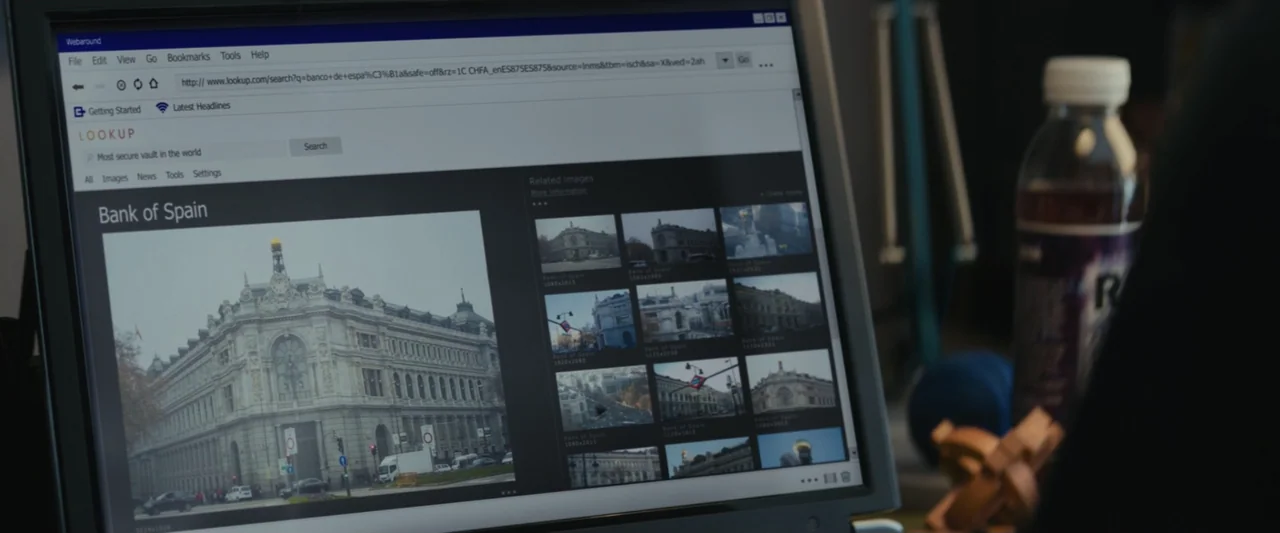The height and width of the screenshot is (533, 1280).
Task: Click the Search button
Action: [x=316, y=146]
